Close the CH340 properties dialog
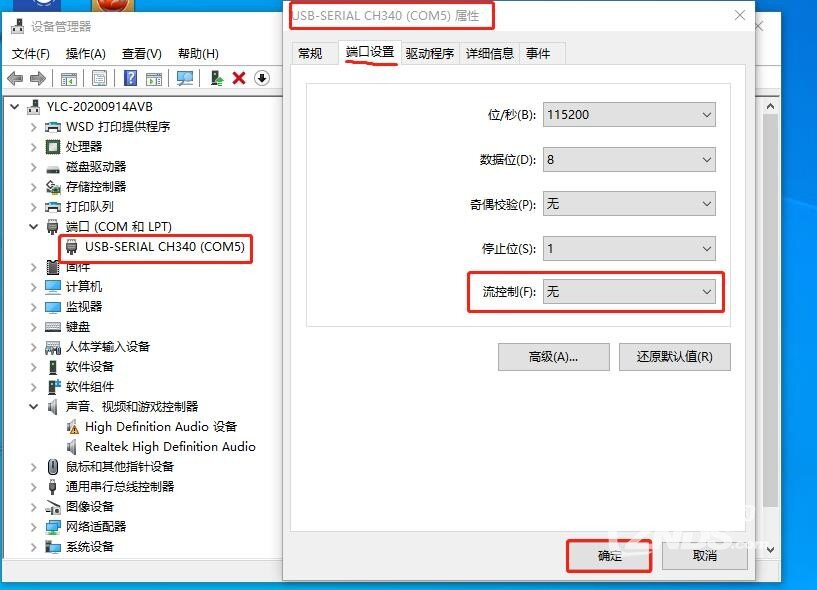The width and height of the screenshot is (817, 590). tap(740, 16)
